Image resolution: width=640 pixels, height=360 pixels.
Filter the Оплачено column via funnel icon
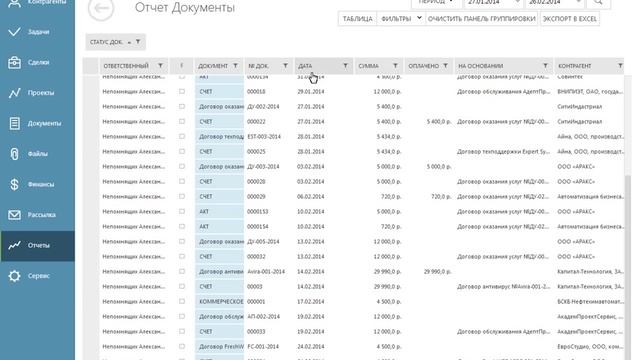445,66
